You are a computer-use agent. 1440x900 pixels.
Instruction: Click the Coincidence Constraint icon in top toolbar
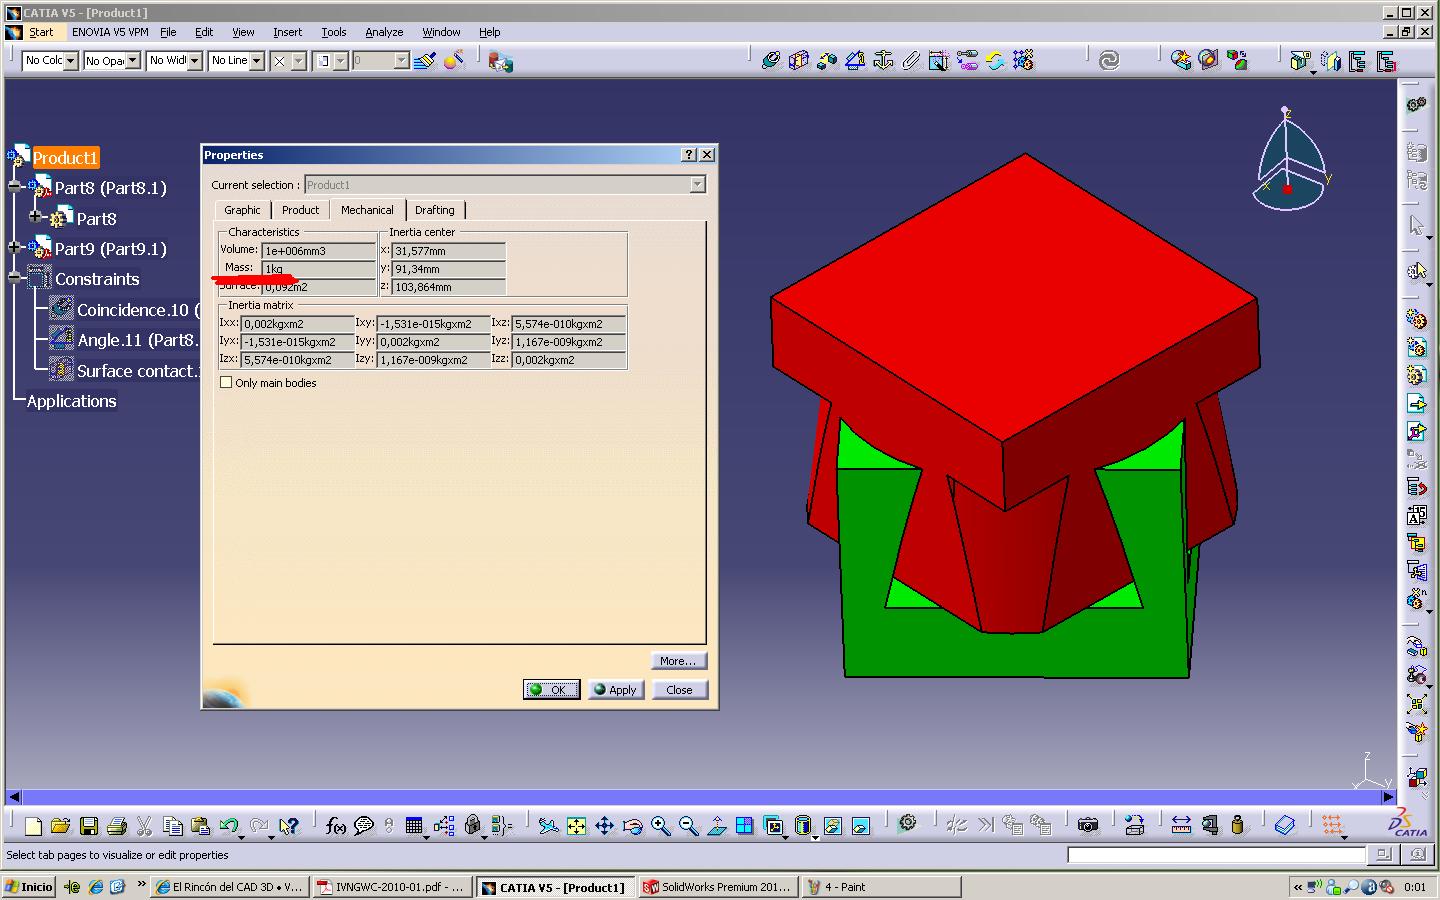pos(770,61)
